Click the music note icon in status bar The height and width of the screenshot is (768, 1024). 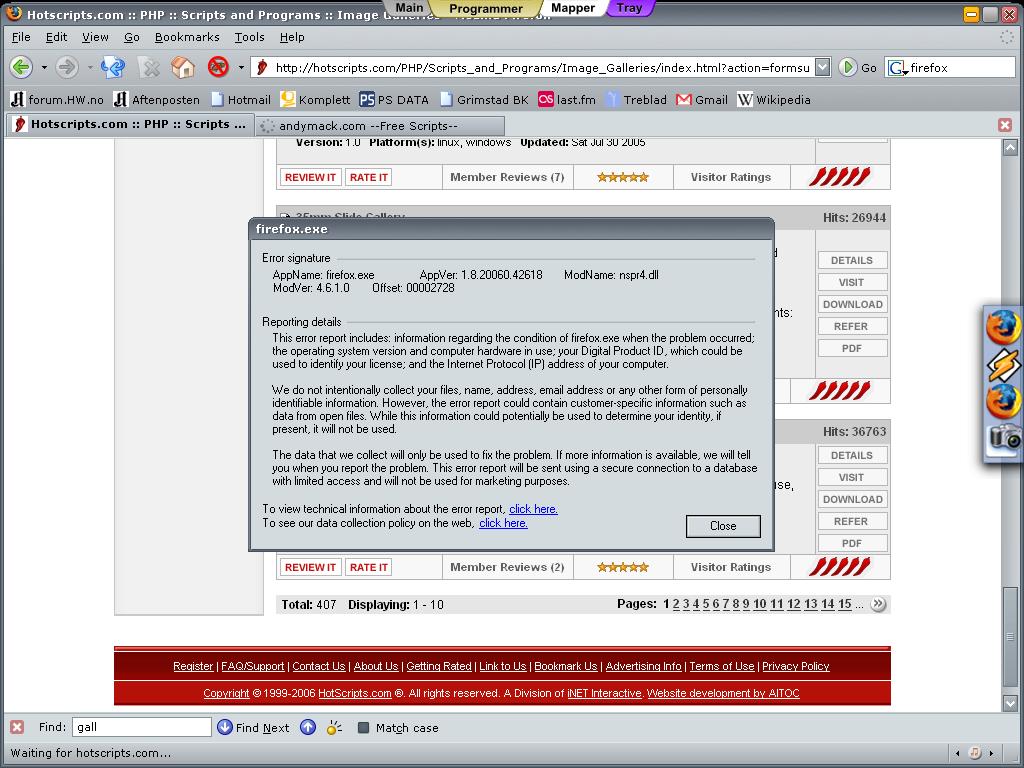[974, 752]
